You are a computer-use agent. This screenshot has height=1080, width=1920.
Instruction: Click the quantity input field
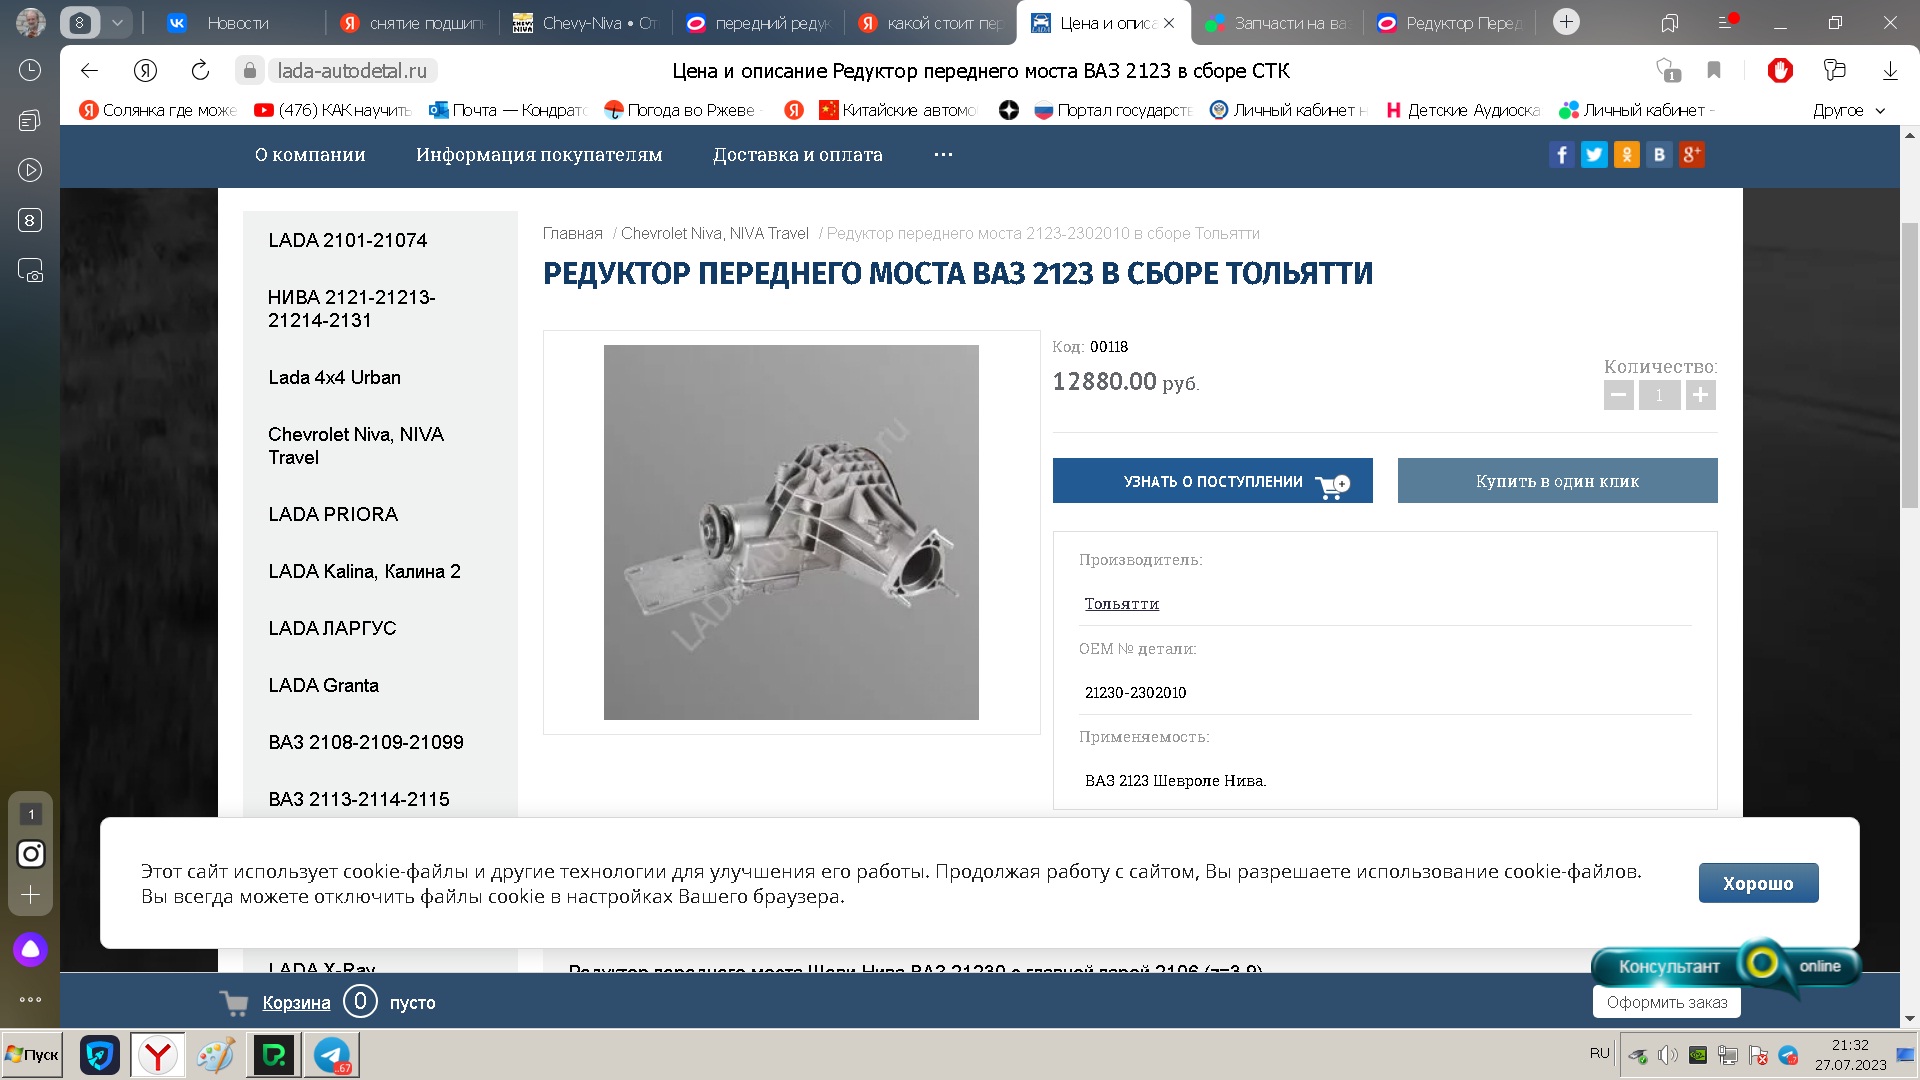coord(1659,395)
